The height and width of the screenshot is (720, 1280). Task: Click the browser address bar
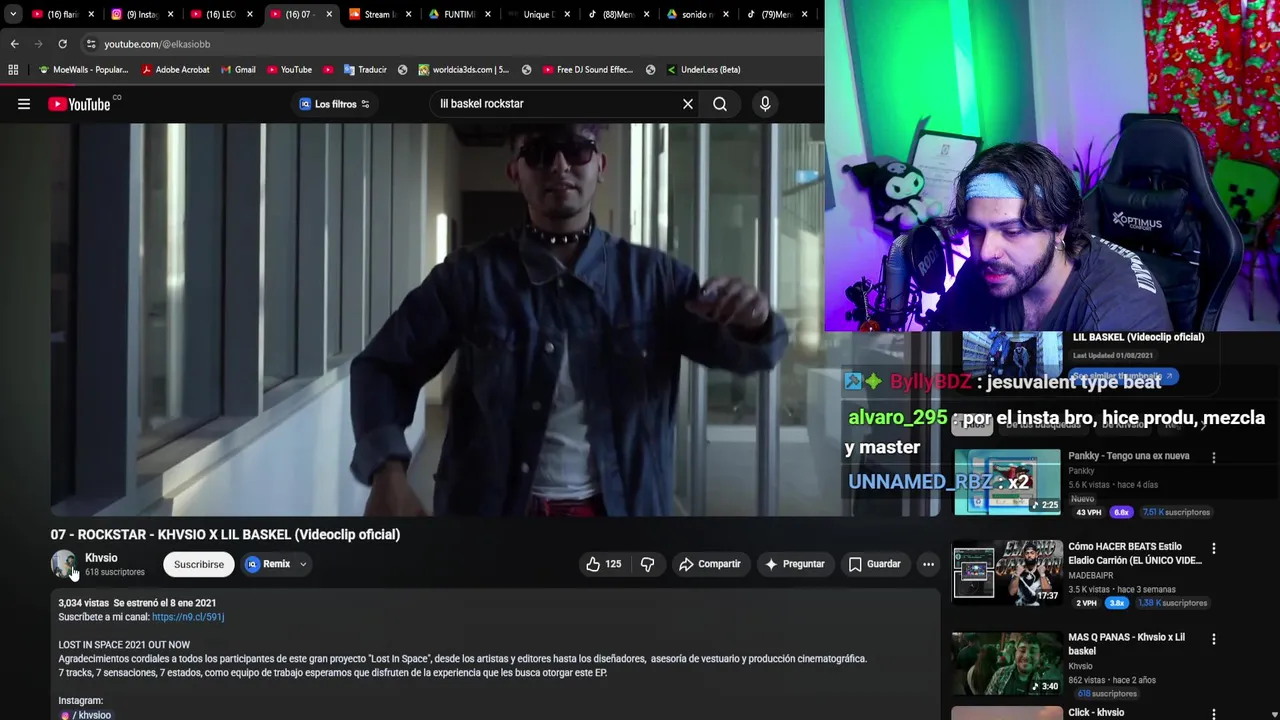[450, 44]
